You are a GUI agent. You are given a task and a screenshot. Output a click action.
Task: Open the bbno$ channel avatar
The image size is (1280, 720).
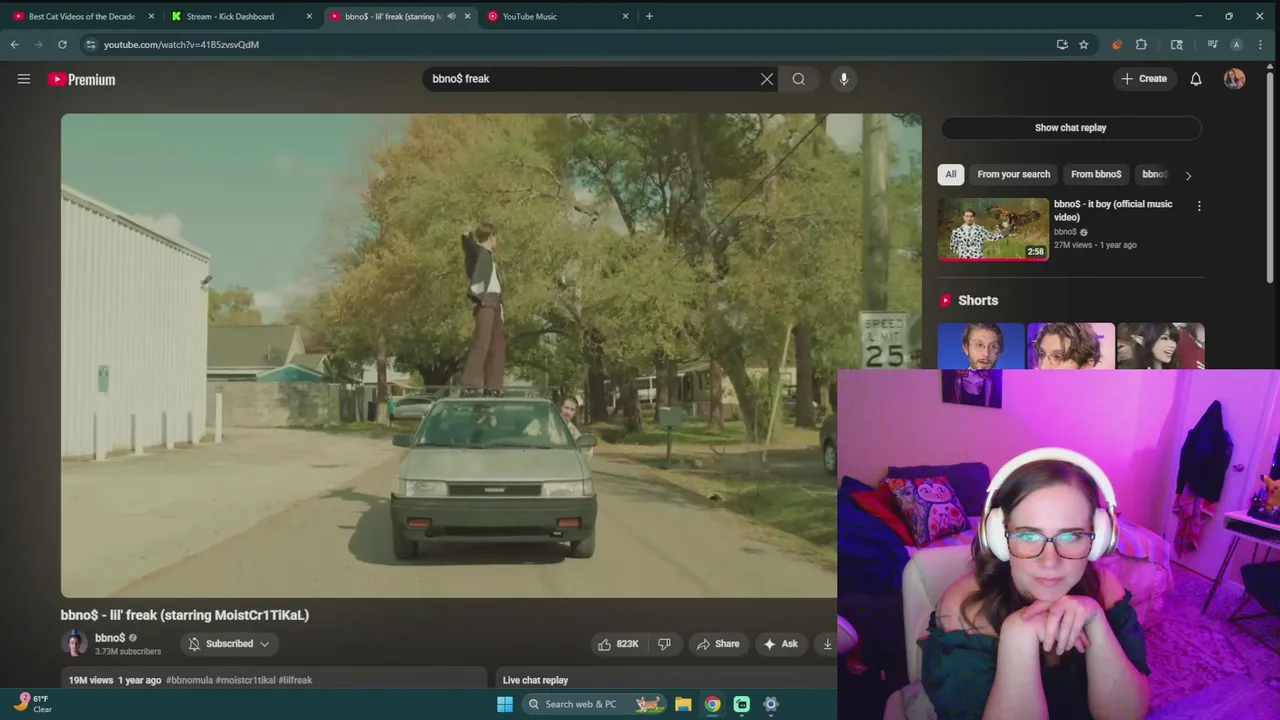(74, 643)
